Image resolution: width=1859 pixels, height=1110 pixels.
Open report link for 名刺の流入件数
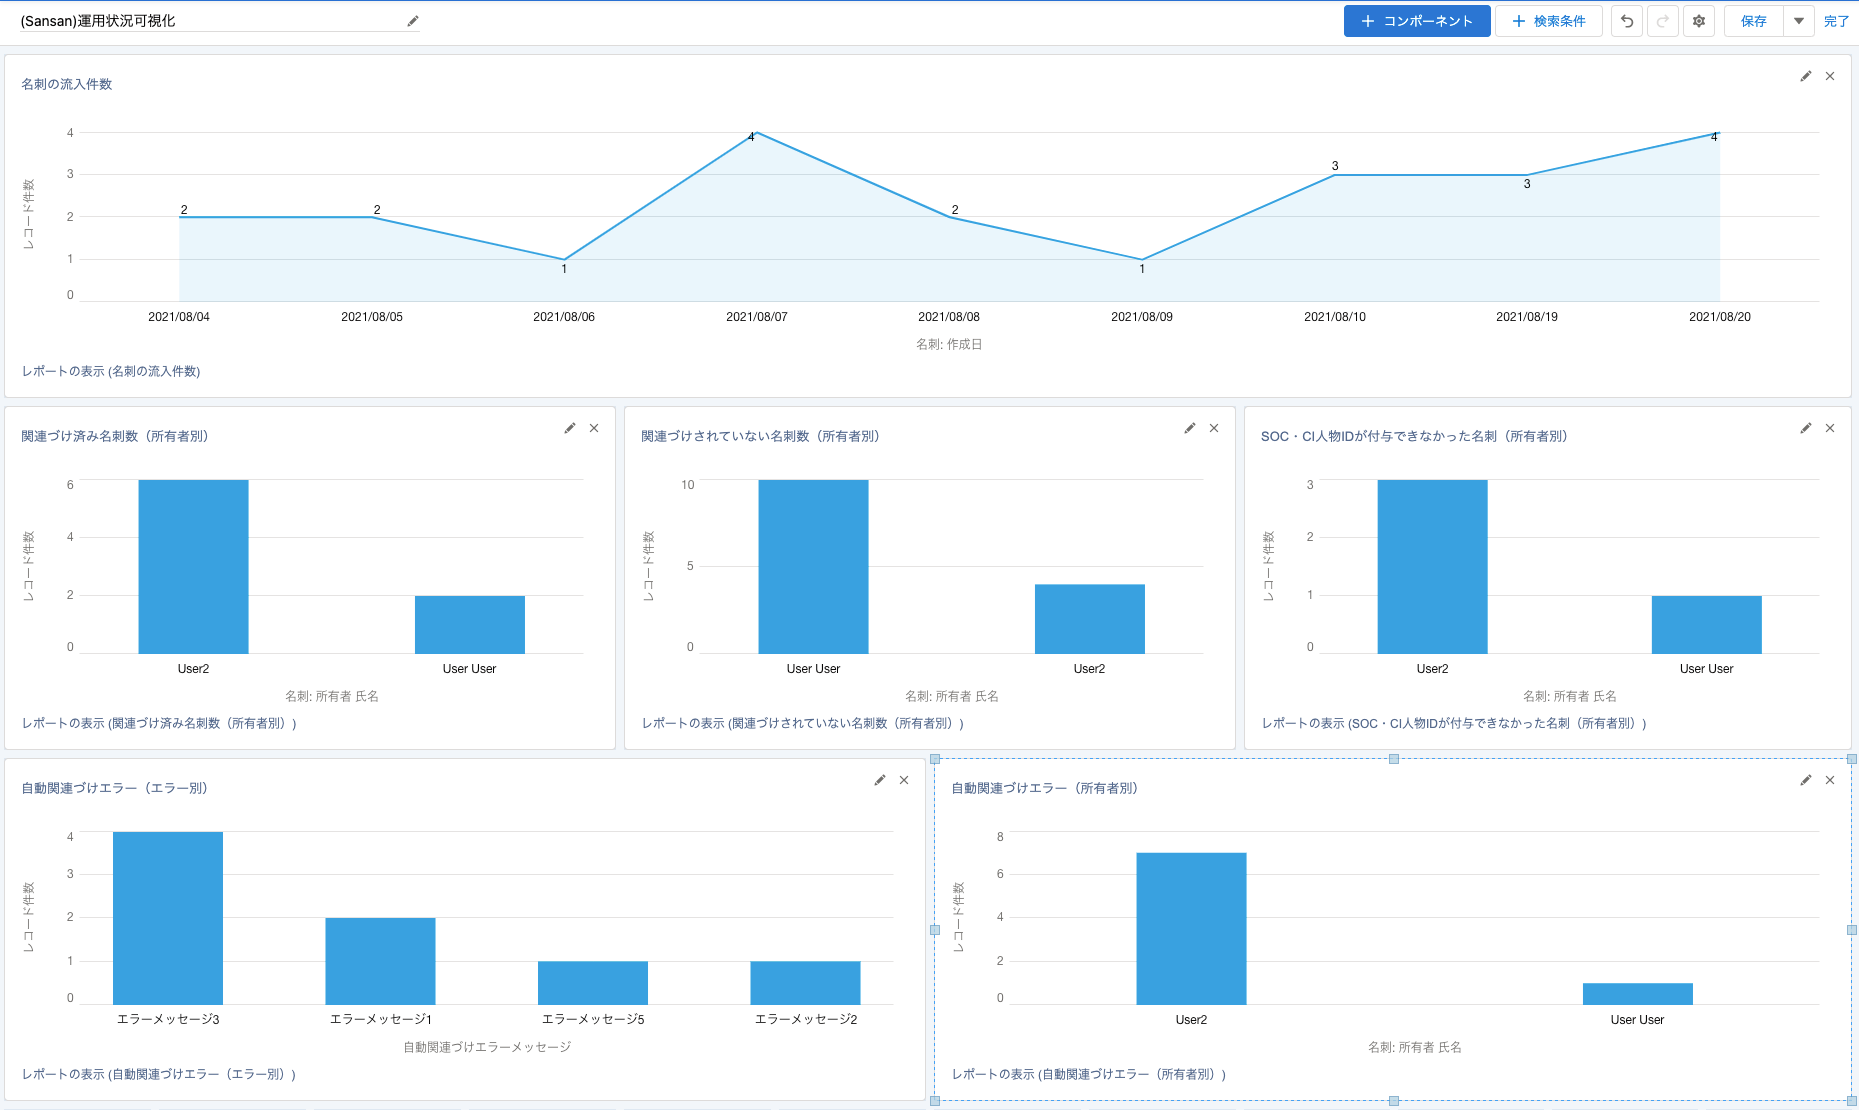pyautogui.click(x=111, y=371)
